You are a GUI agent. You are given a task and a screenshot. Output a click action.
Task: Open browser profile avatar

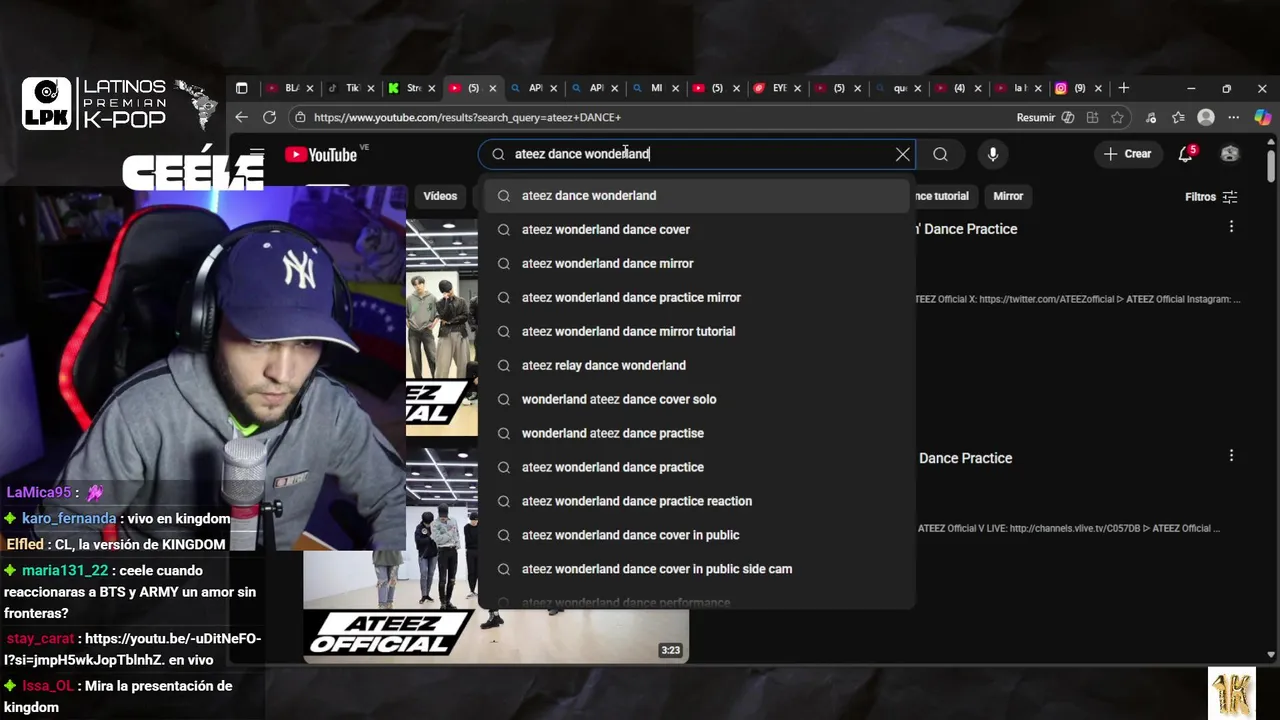tap(1206, 117)
